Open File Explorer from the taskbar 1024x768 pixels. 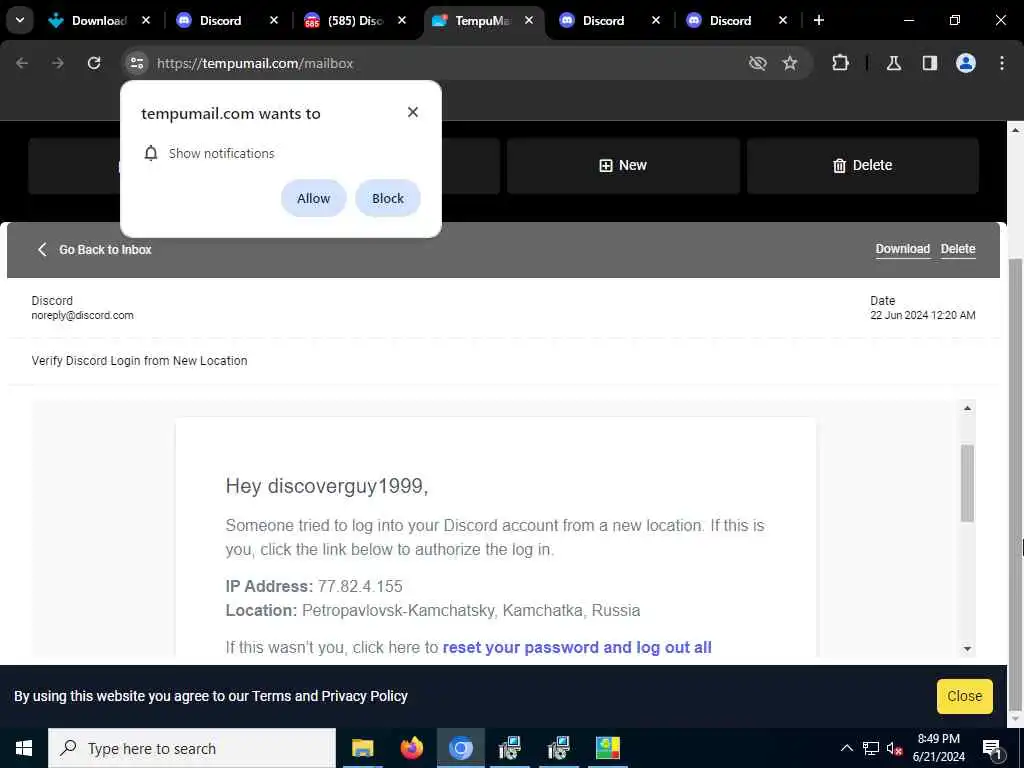[x=362, y=748]
